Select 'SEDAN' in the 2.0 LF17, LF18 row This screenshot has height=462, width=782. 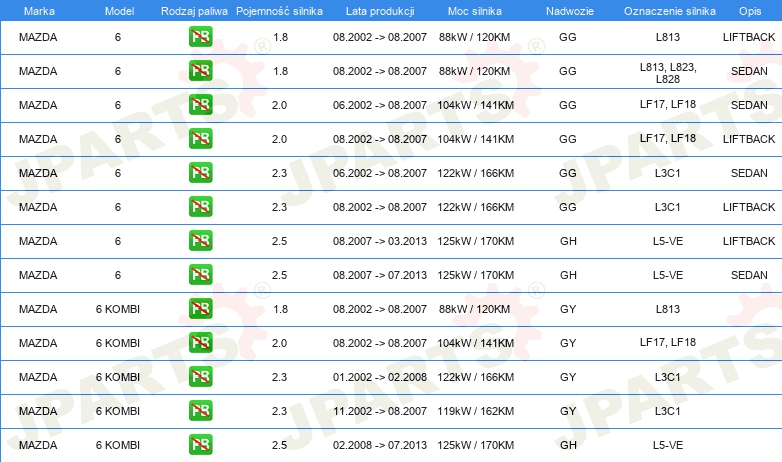tap(749, 105)
